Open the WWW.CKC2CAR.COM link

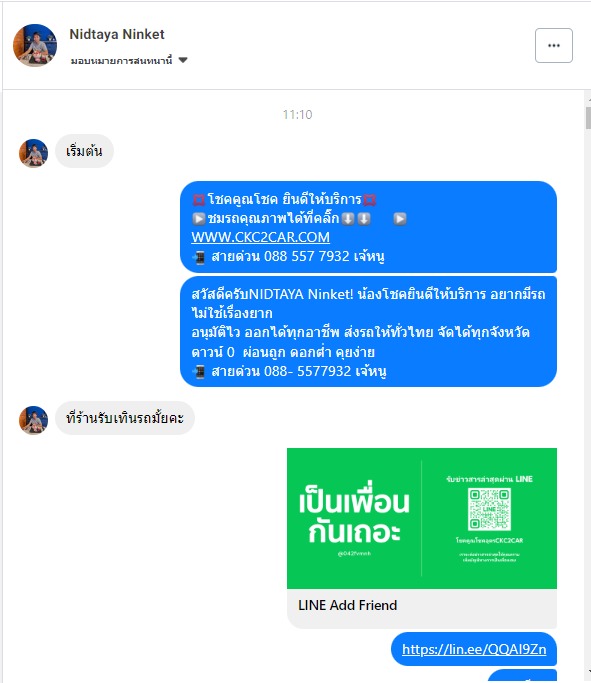pos(260,237)
